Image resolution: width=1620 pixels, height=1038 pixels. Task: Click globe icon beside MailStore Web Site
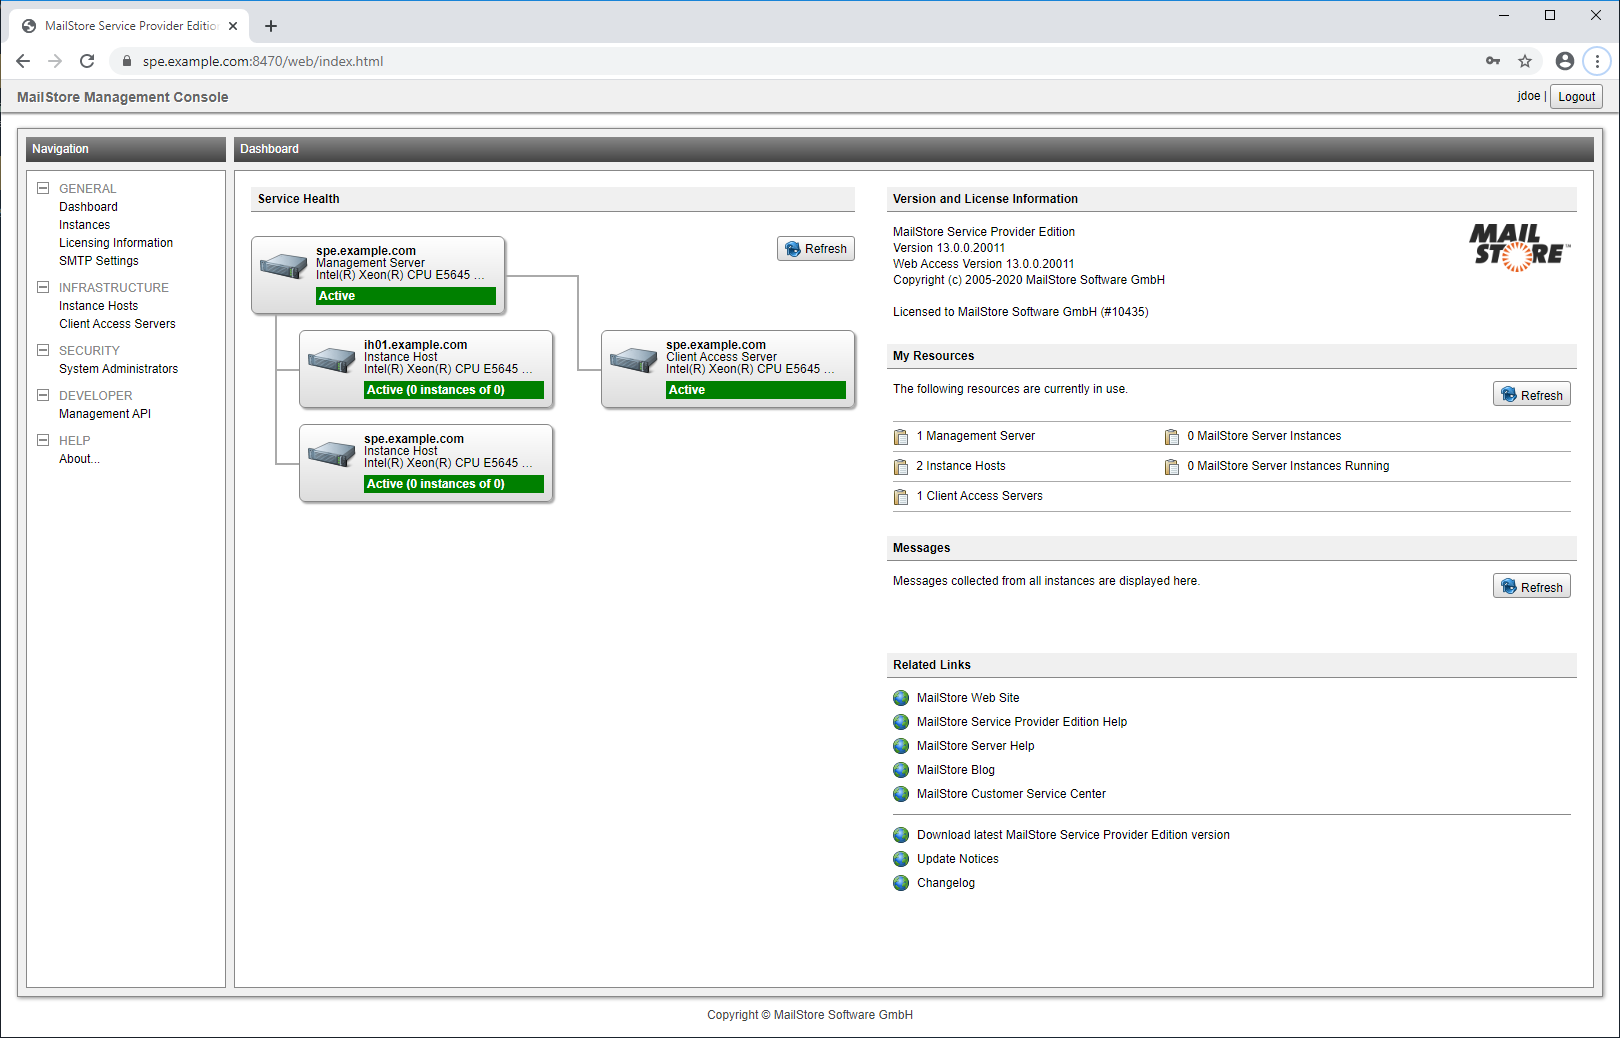tap(901, 698)
